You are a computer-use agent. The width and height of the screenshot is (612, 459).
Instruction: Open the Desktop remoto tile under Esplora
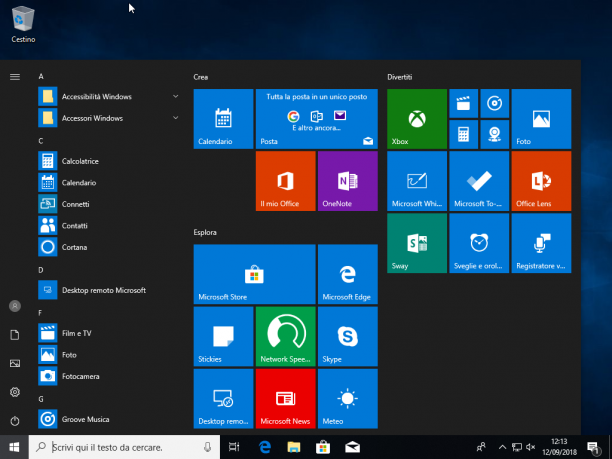223,399
